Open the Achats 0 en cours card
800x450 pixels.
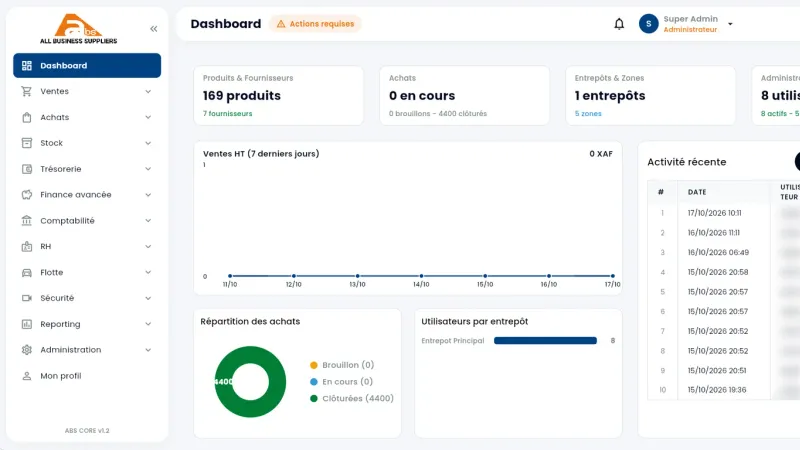(x=464, y=95)
